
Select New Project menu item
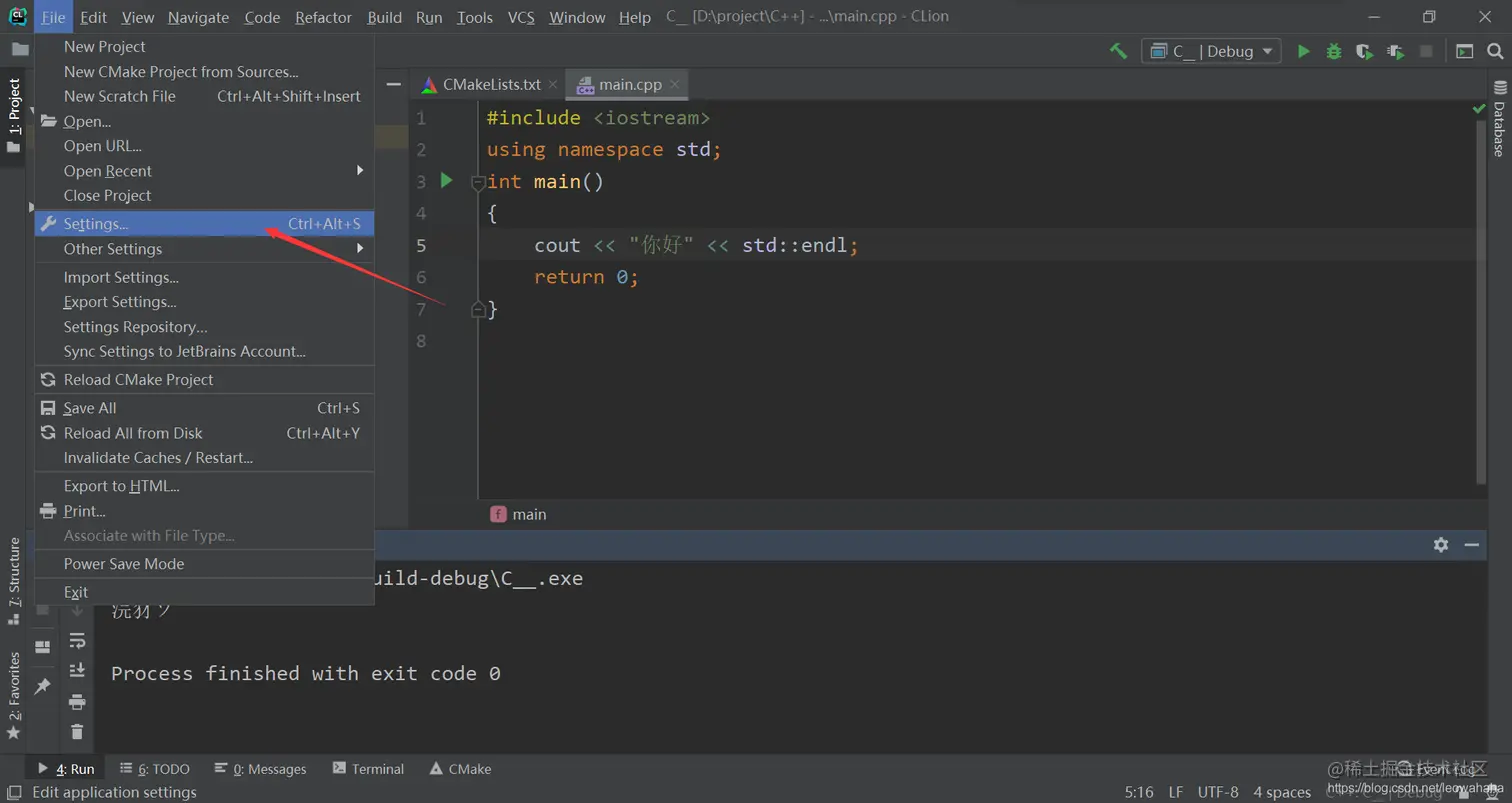pos(204,47)
